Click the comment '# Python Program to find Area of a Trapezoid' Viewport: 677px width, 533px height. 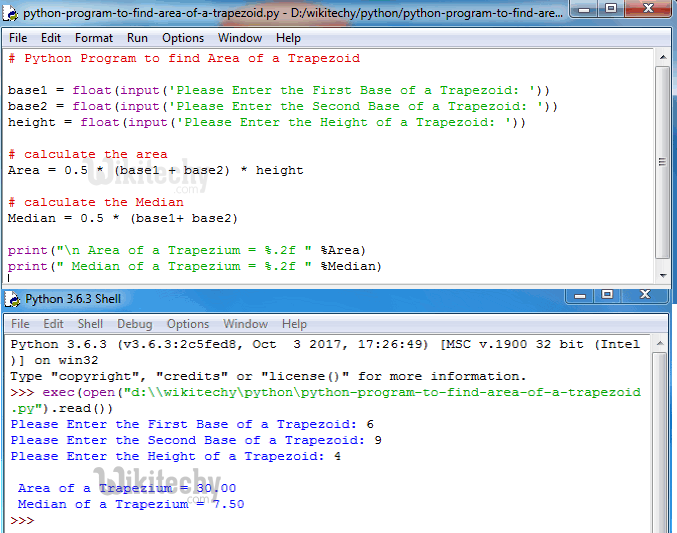[184, 58]
